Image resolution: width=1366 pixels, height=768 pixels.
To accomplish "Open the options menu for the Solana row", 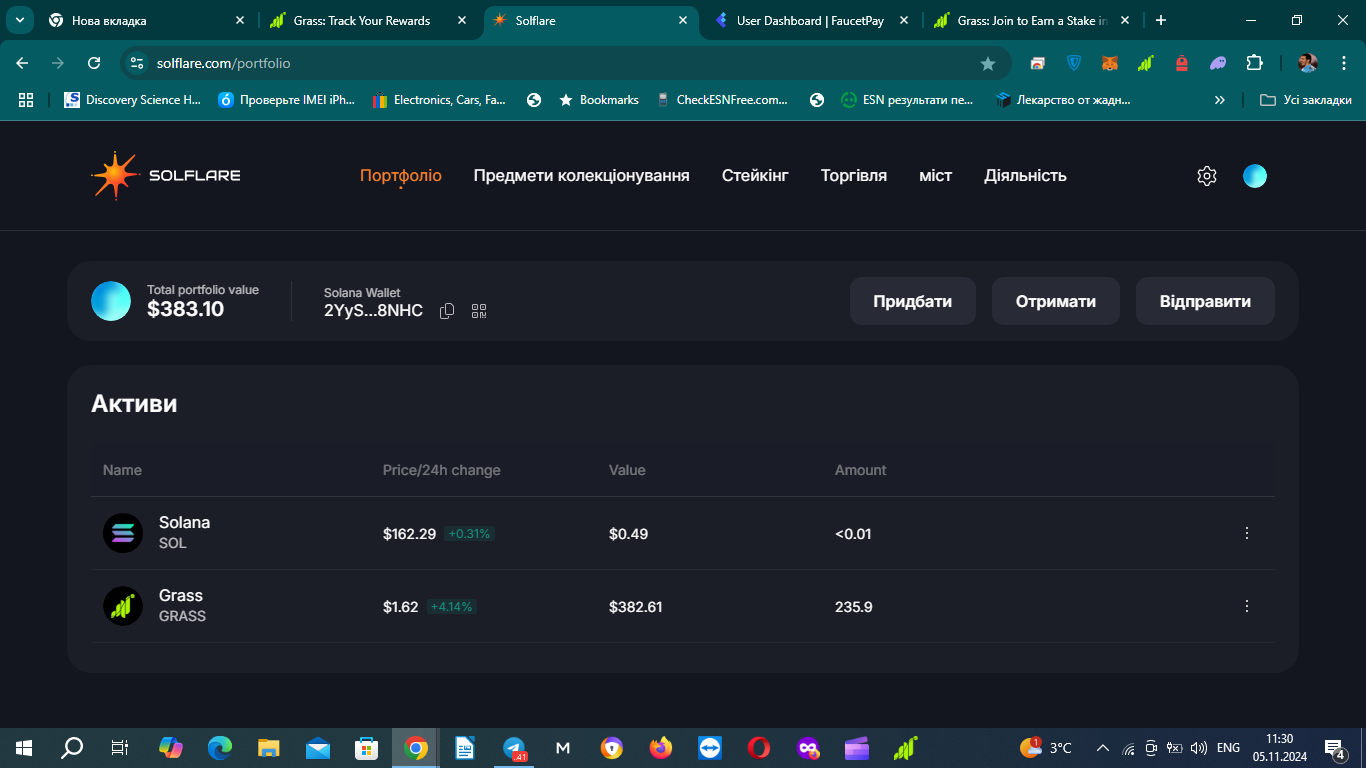I will click(x=1247, y=533).
